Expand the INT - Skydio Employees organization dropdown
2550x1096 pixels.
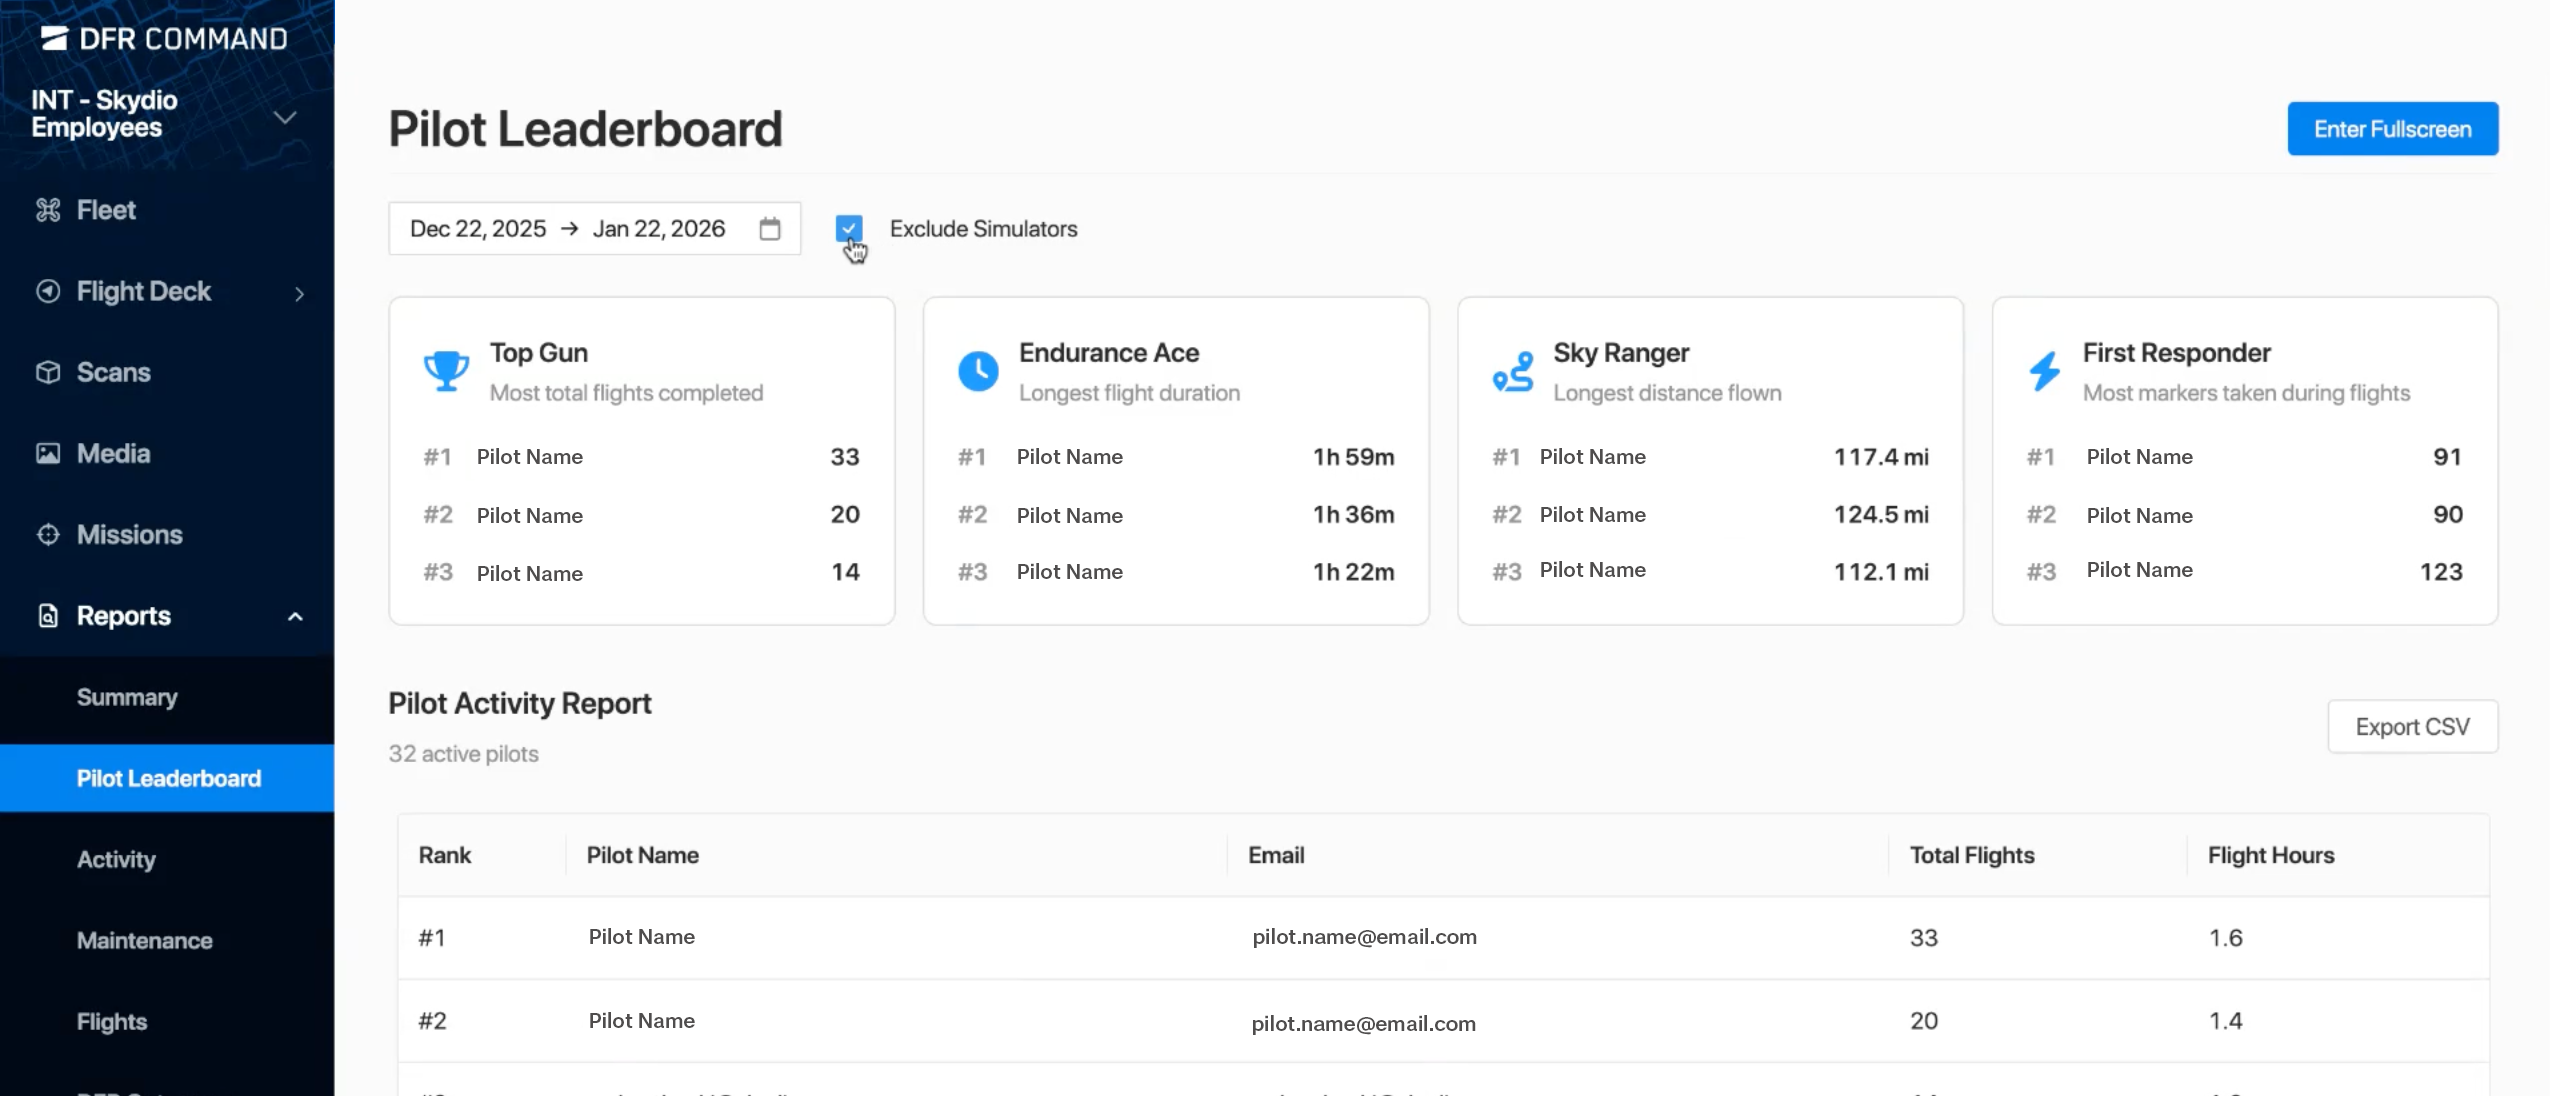coord(285,118)
